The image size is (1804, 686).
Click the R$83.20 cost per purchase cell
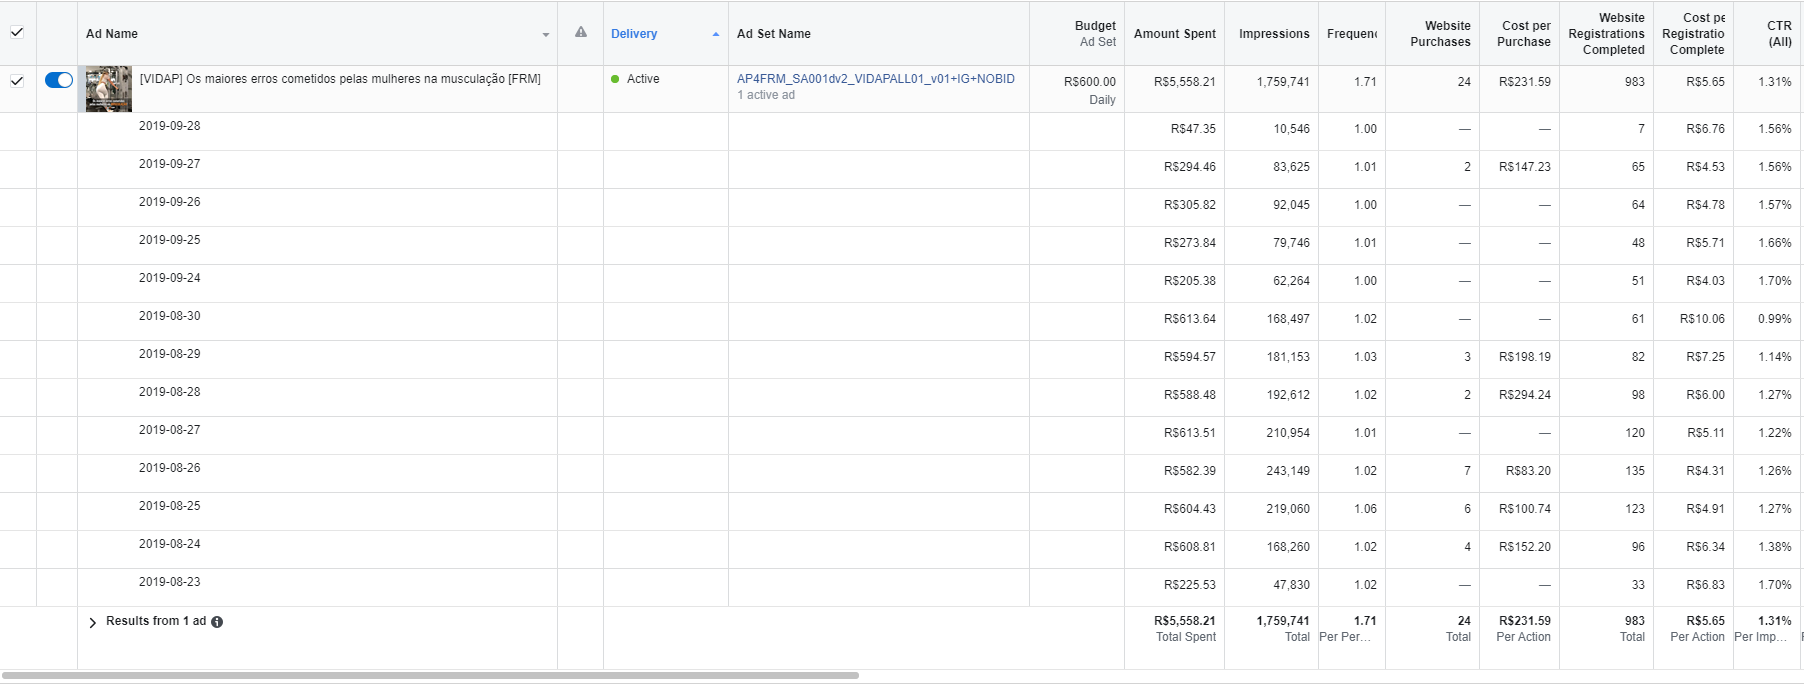coord(1529,471)
